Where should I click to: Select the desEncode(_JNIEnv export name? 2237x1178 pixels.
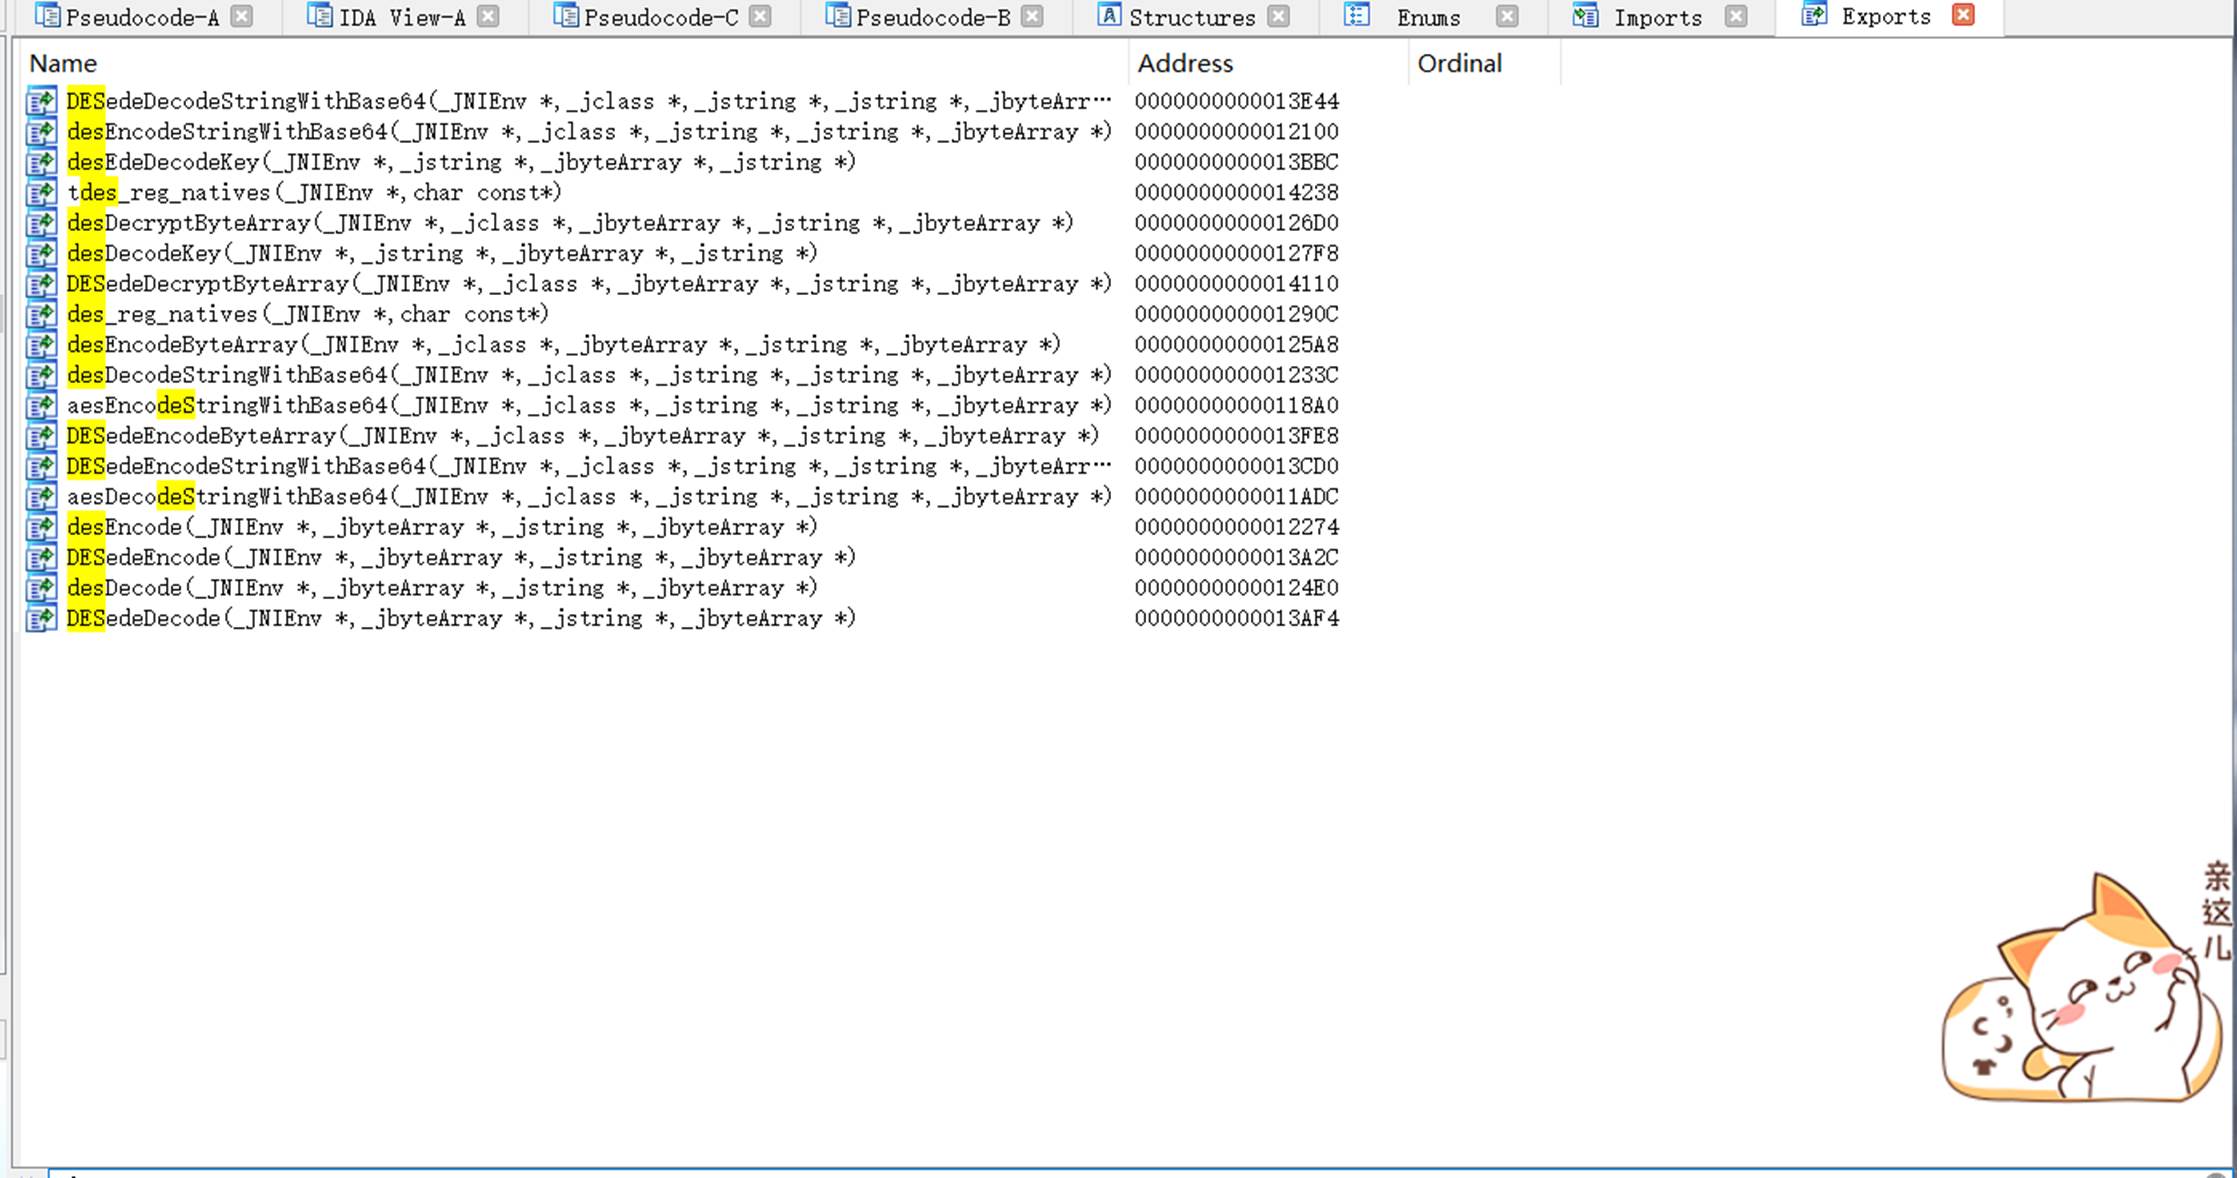[x=442, y=527]
